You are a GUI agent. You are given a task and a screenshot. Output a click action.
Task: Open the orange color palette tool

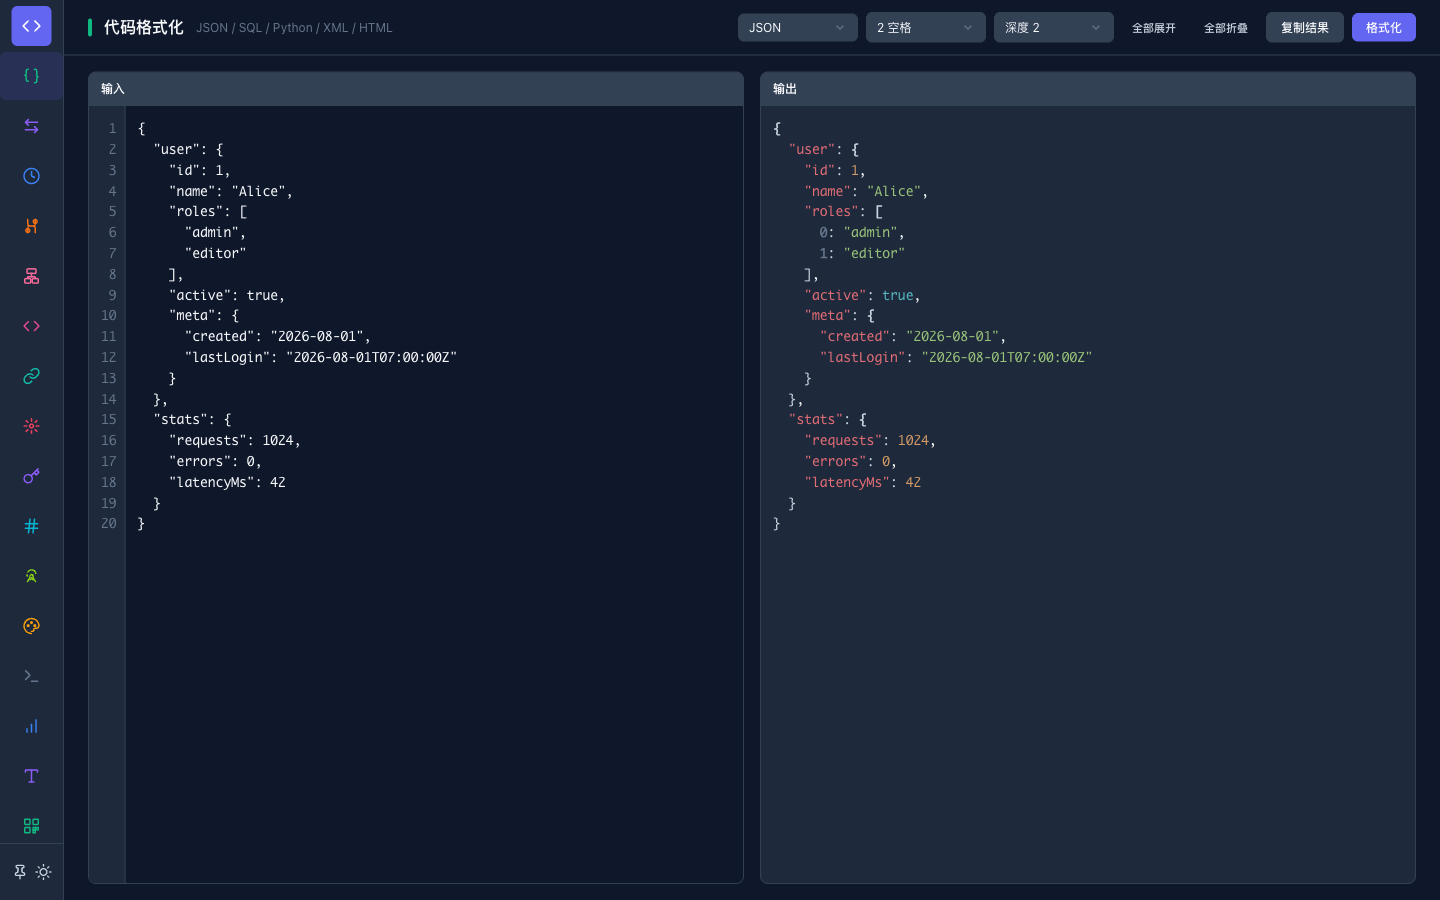tap(31, 626)
